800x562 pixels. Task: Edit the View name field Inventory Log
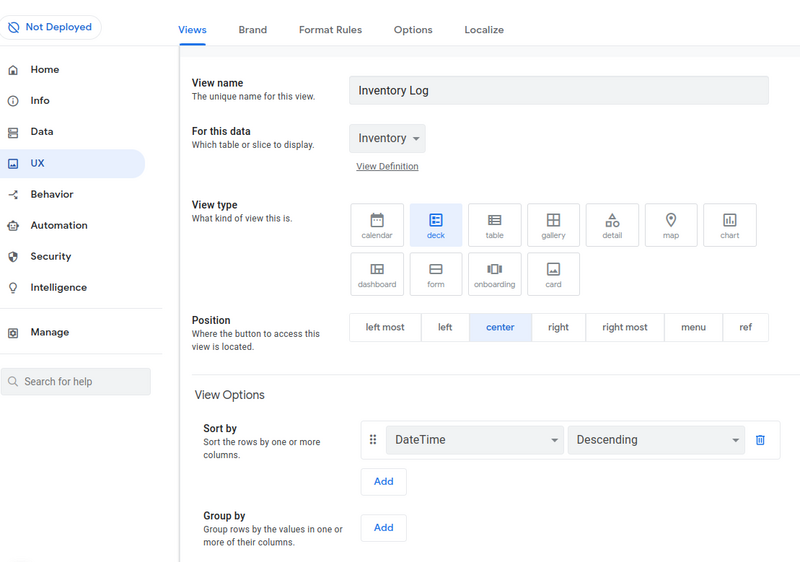[x=559, y=90]
